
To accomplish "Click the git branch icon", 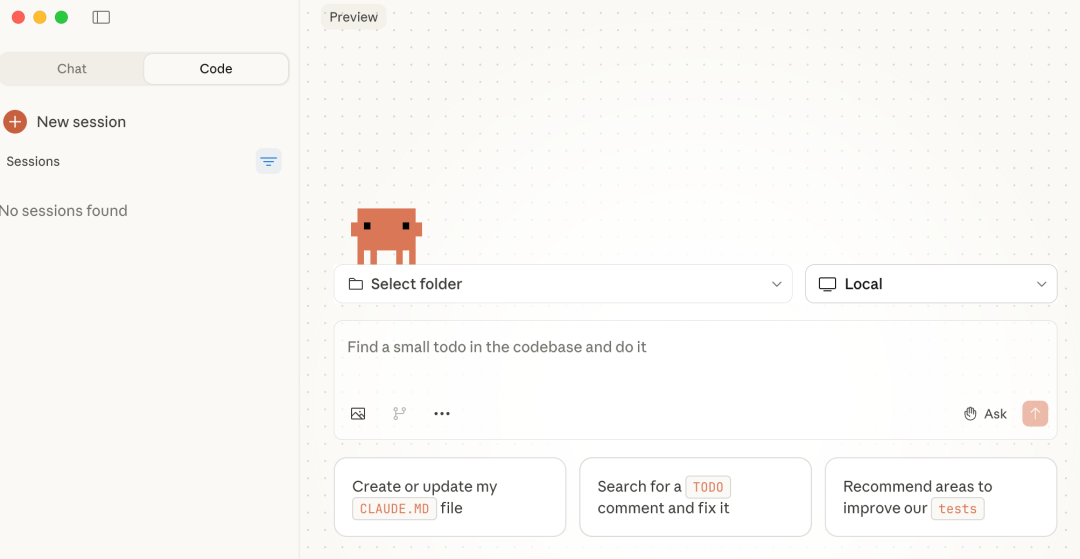I will [x=400, y=413].
